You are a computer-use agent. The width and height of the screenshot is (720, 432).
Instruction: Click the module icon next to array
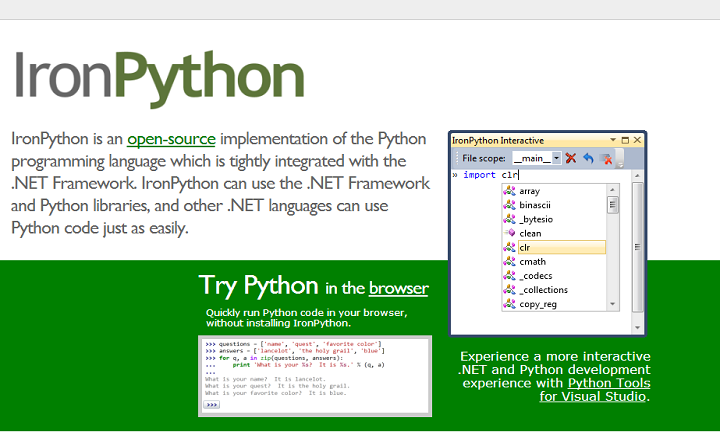click(509, 191)
